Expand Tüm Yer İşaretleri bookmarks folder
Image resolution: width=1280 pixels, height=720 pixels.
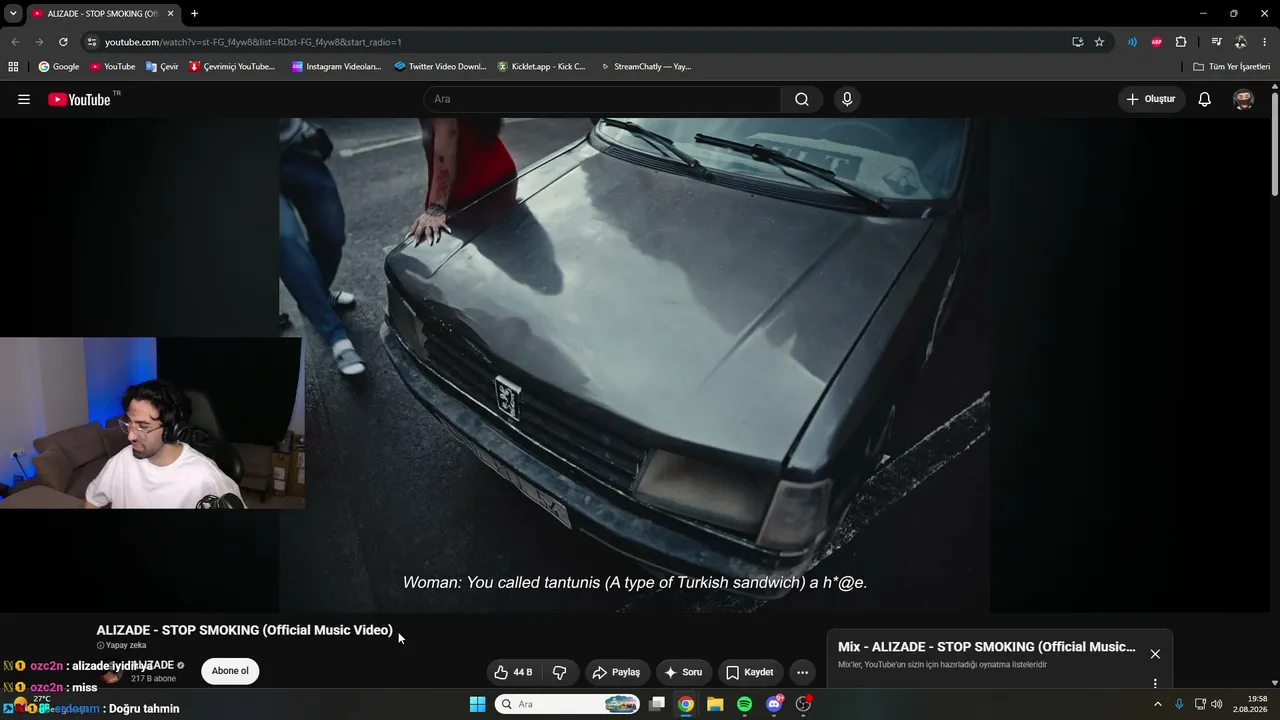(x=1231, y=67)
